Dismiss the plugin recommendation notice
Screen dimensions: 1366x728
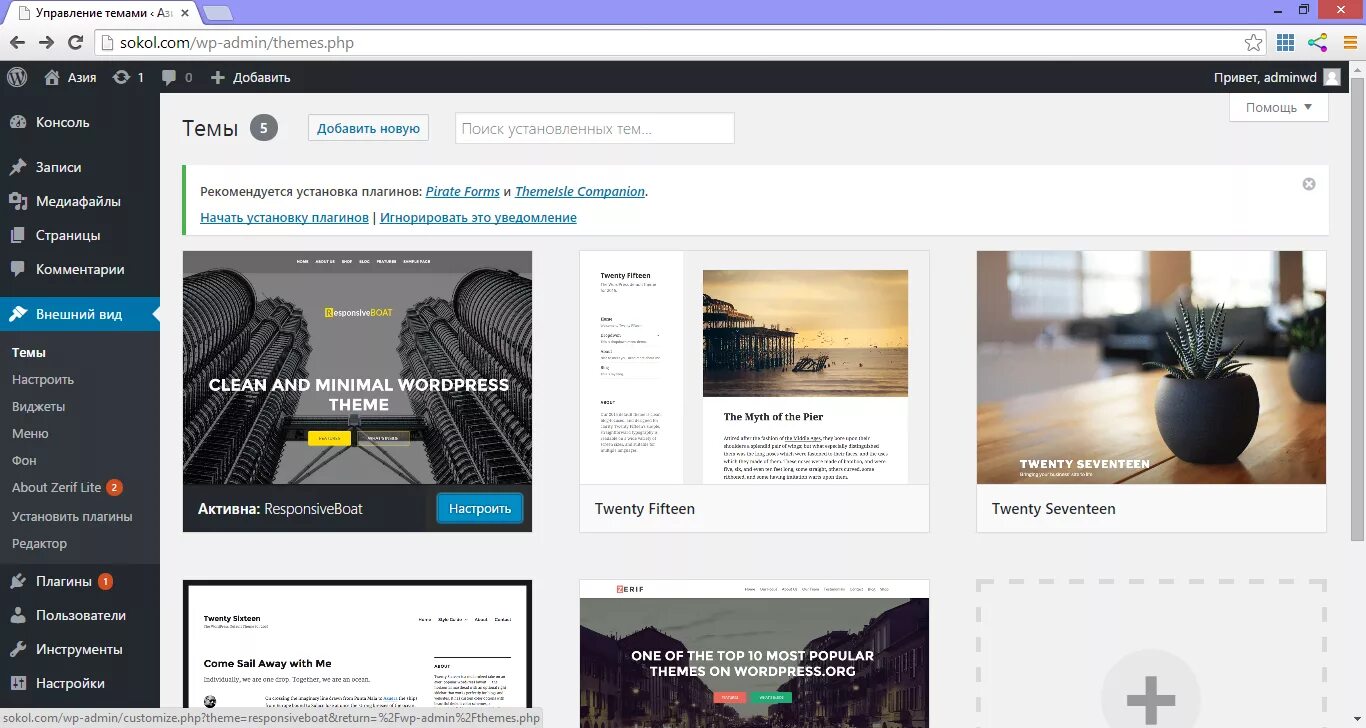click(x=1309, y=184)
